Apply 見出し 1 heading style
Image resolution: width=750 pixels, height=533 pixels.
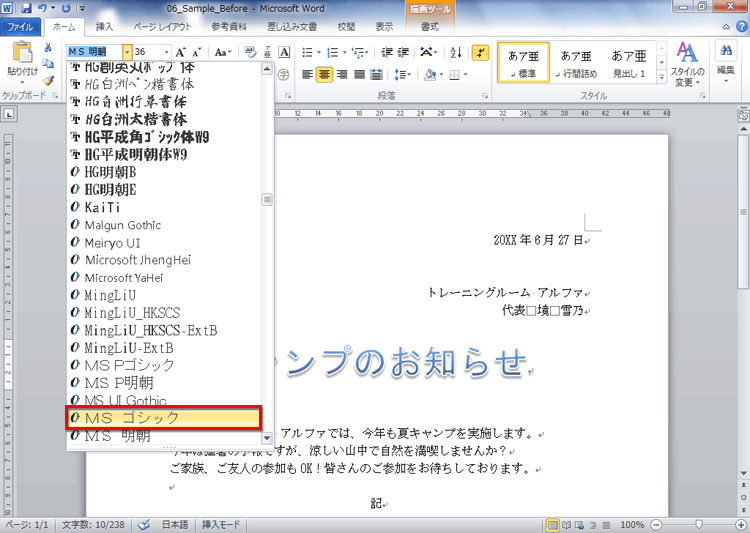[x=629, y=63]
